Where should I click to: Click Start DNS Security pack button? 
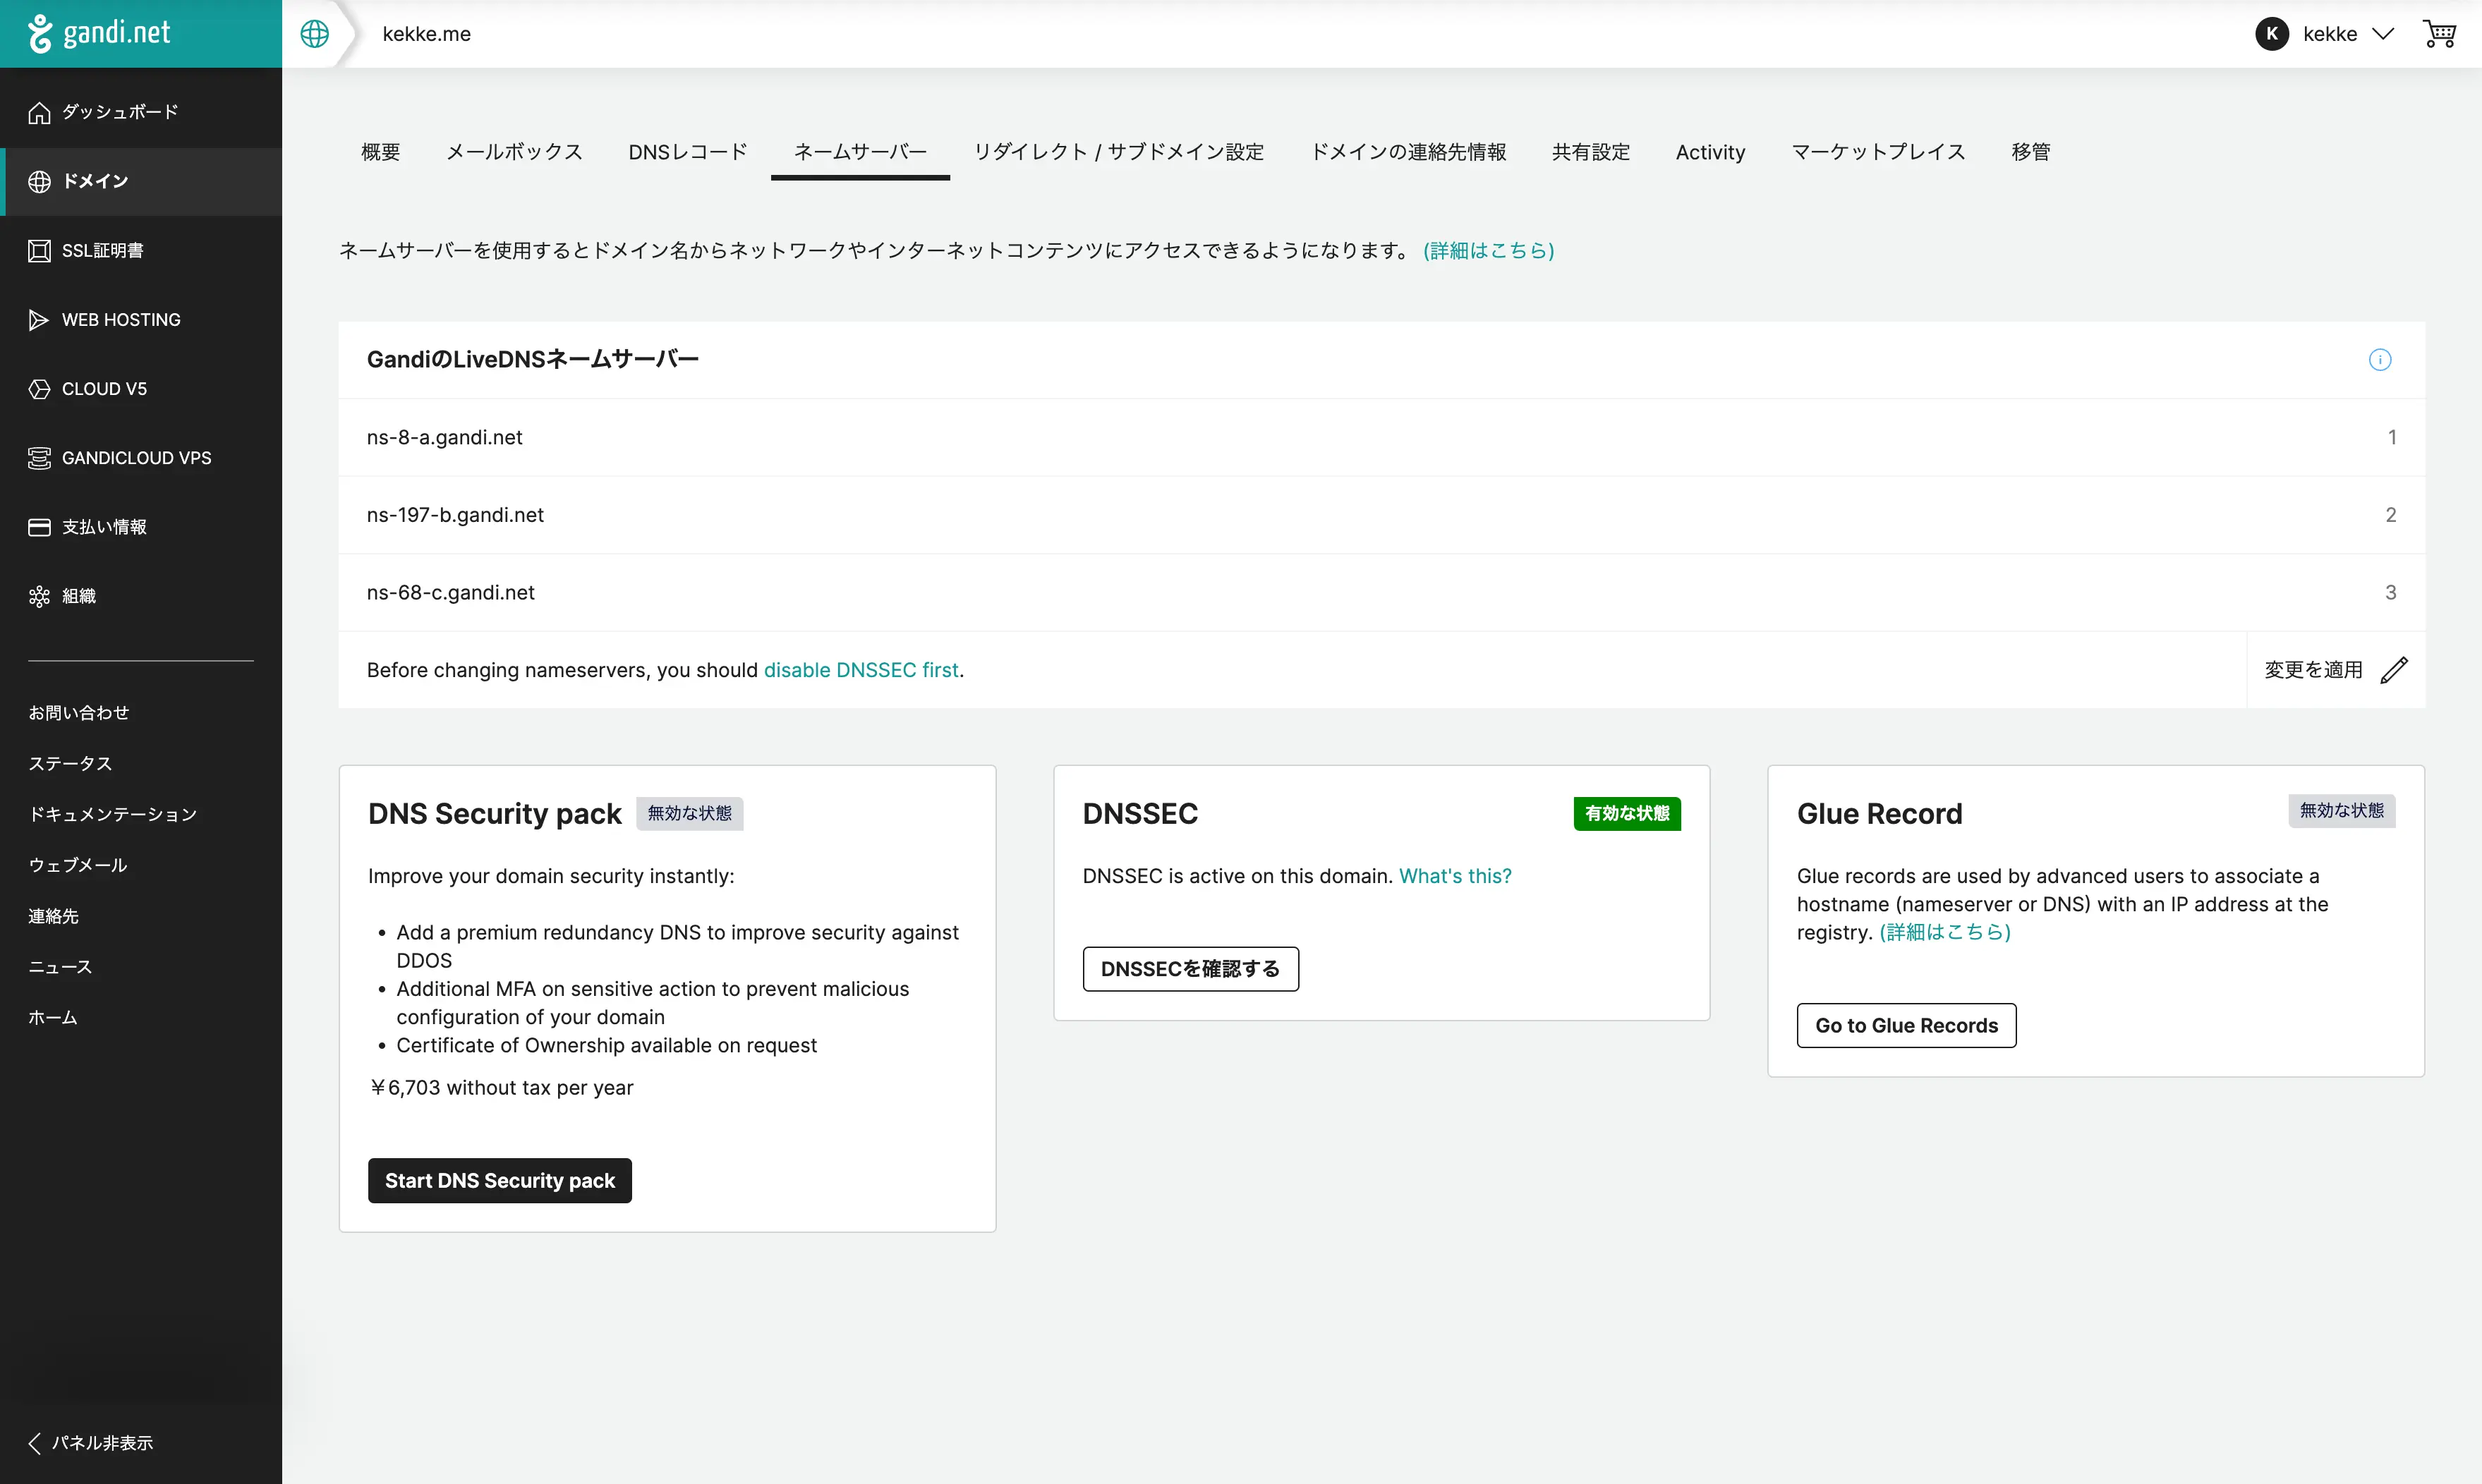[x=500, y=1181]
